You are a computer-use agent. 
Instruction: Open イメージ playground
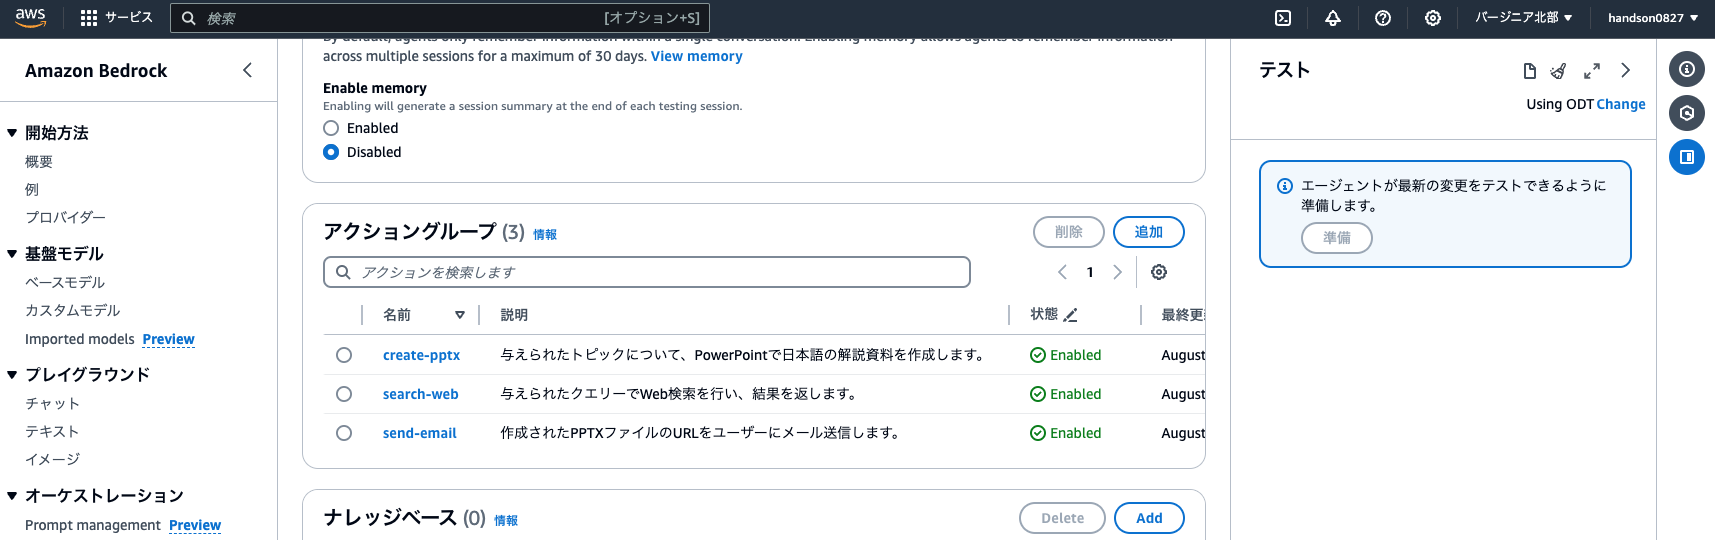coord(52,460)
